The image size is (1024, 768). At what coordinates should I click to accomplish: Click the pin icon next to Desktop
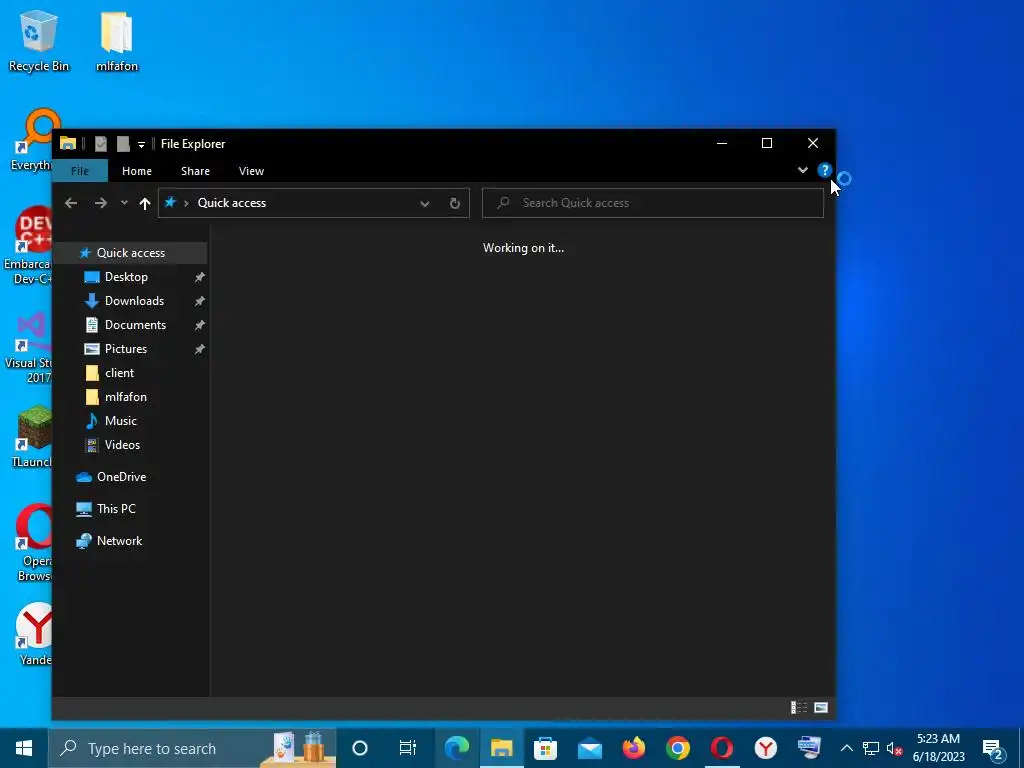click(200, 278)
